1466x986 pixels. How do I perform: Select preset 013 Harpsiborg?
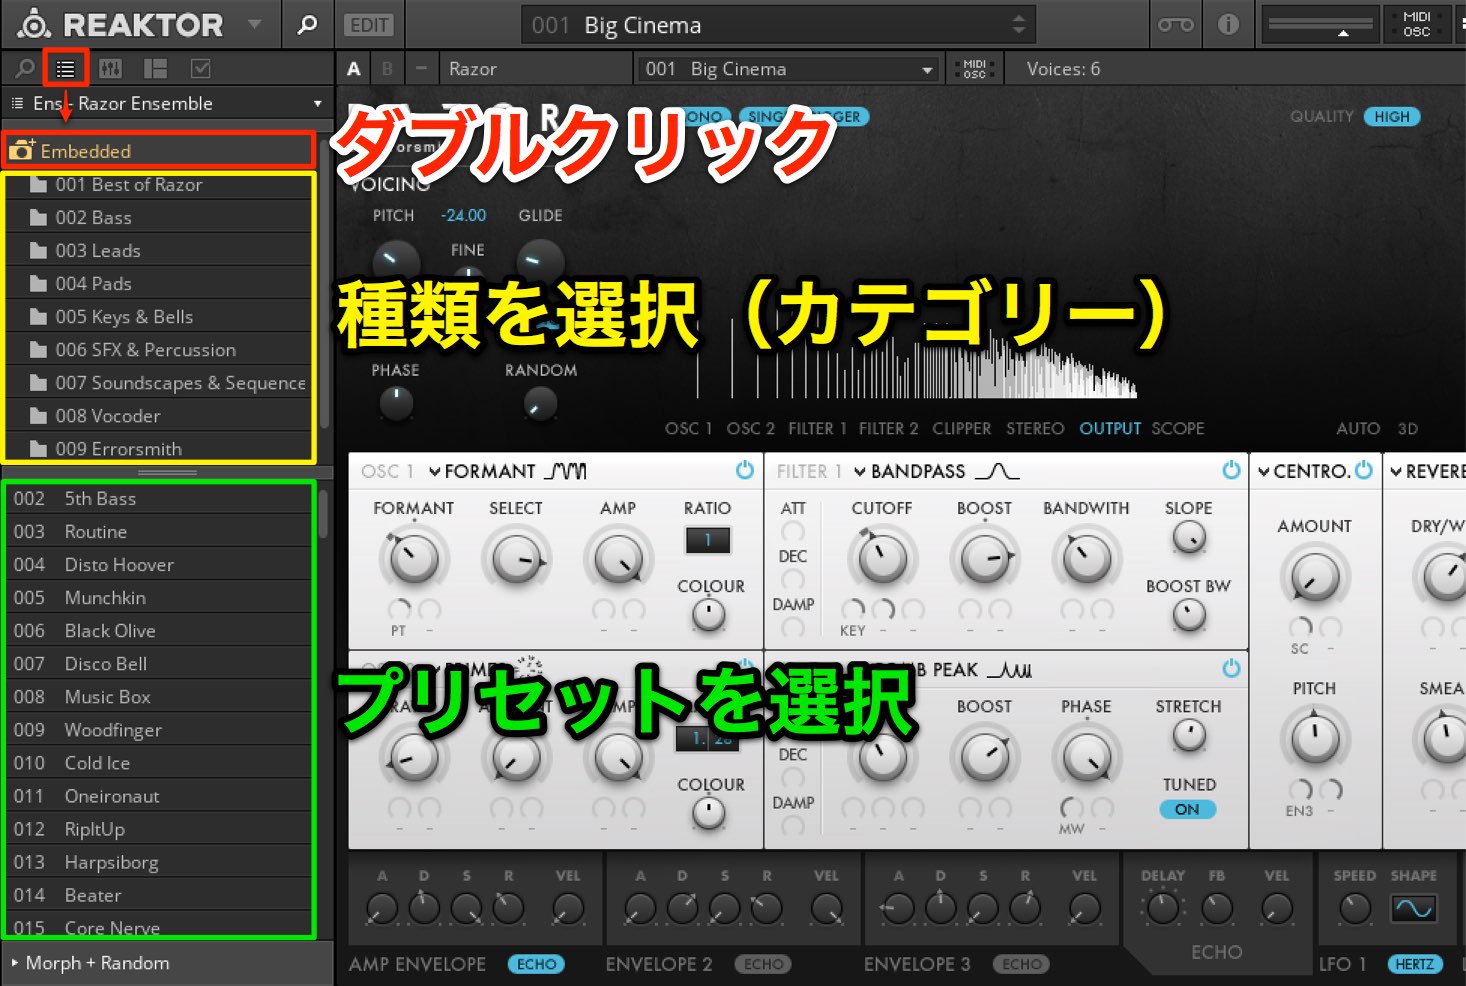point(160,861)
